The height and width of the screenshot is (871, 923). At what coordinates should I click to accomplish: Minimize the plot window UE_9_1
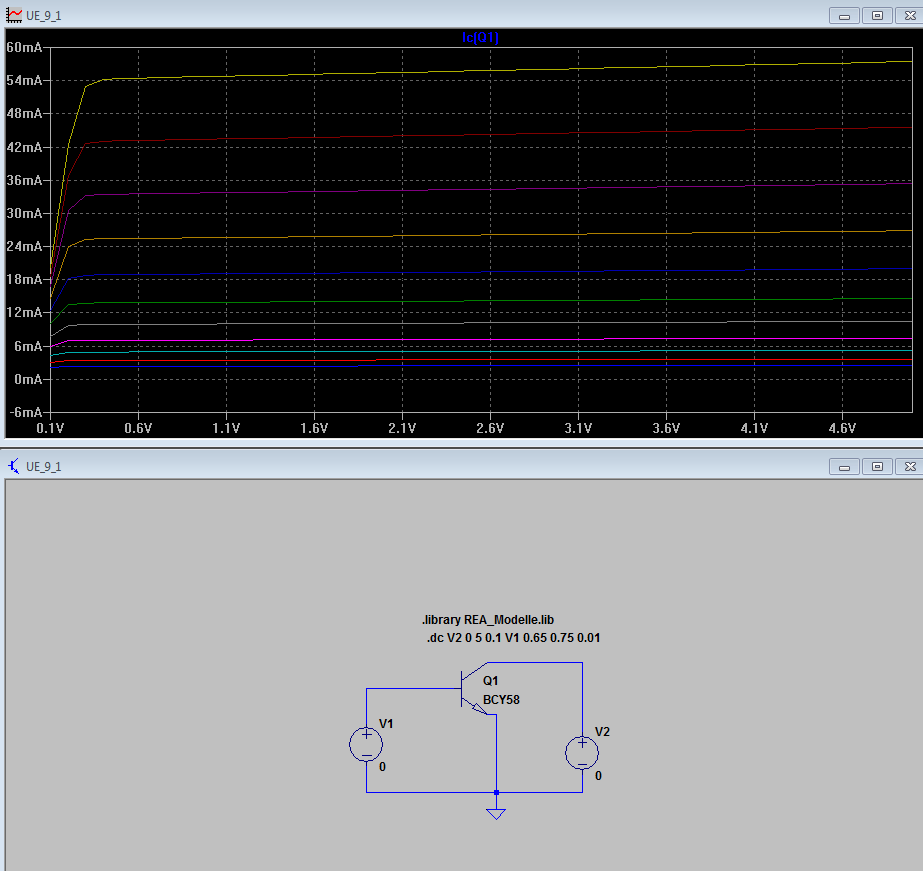pos(844,16)
